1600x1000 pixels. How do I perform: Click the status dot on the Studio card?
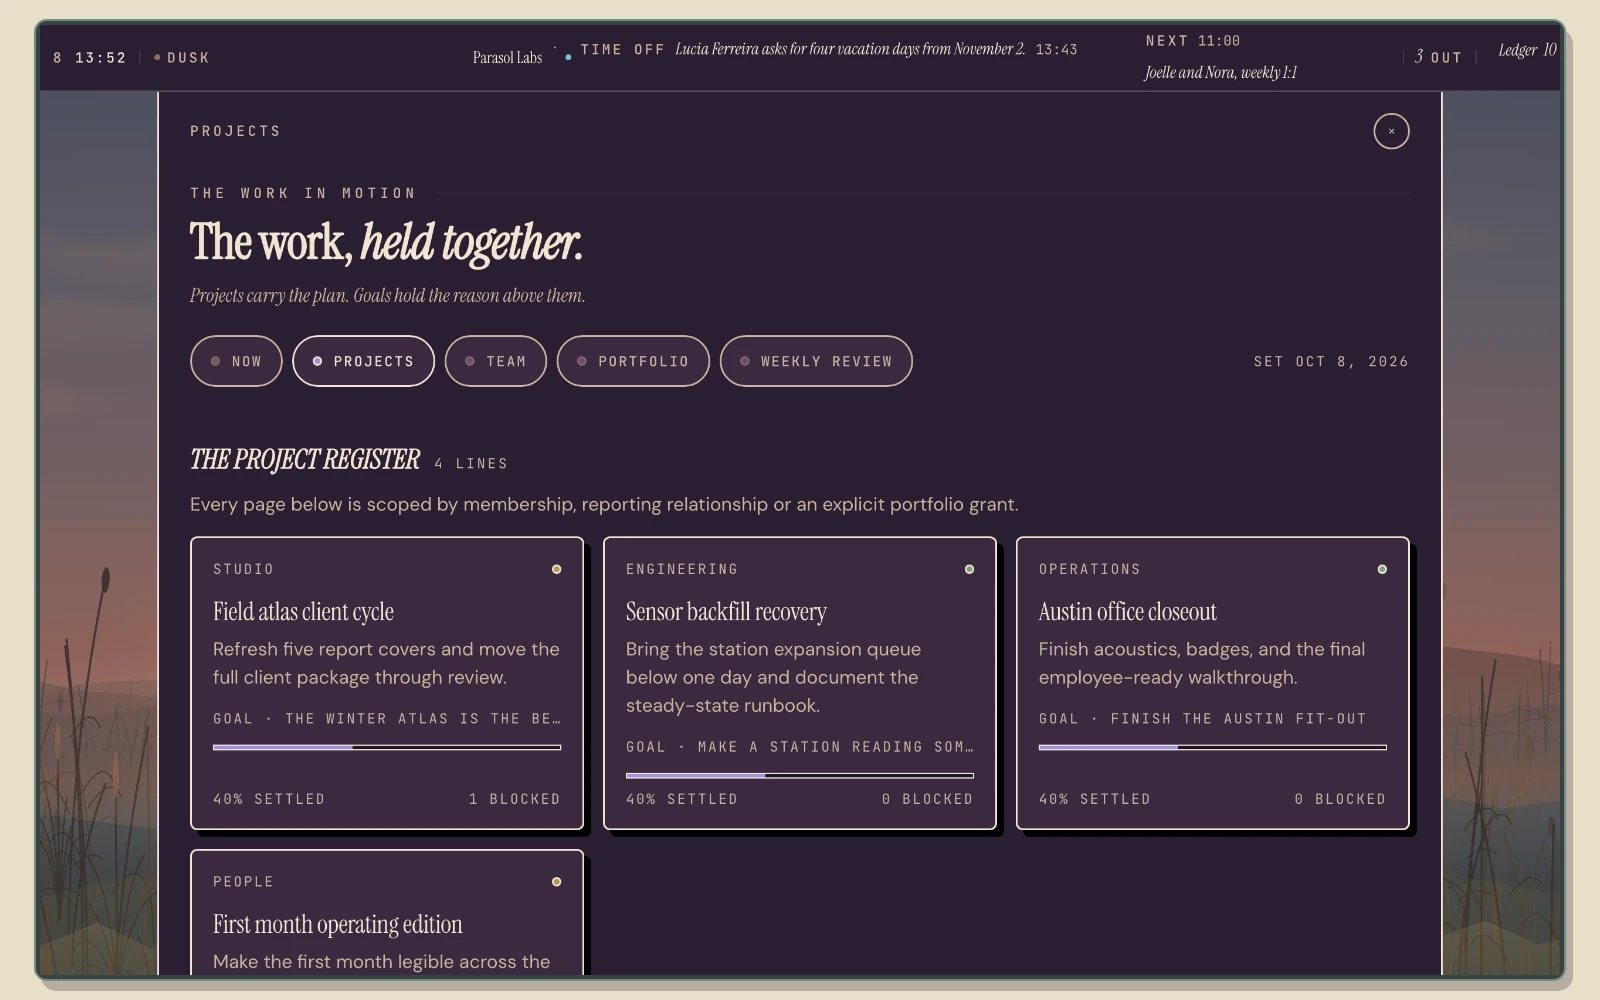coord(557,569)
